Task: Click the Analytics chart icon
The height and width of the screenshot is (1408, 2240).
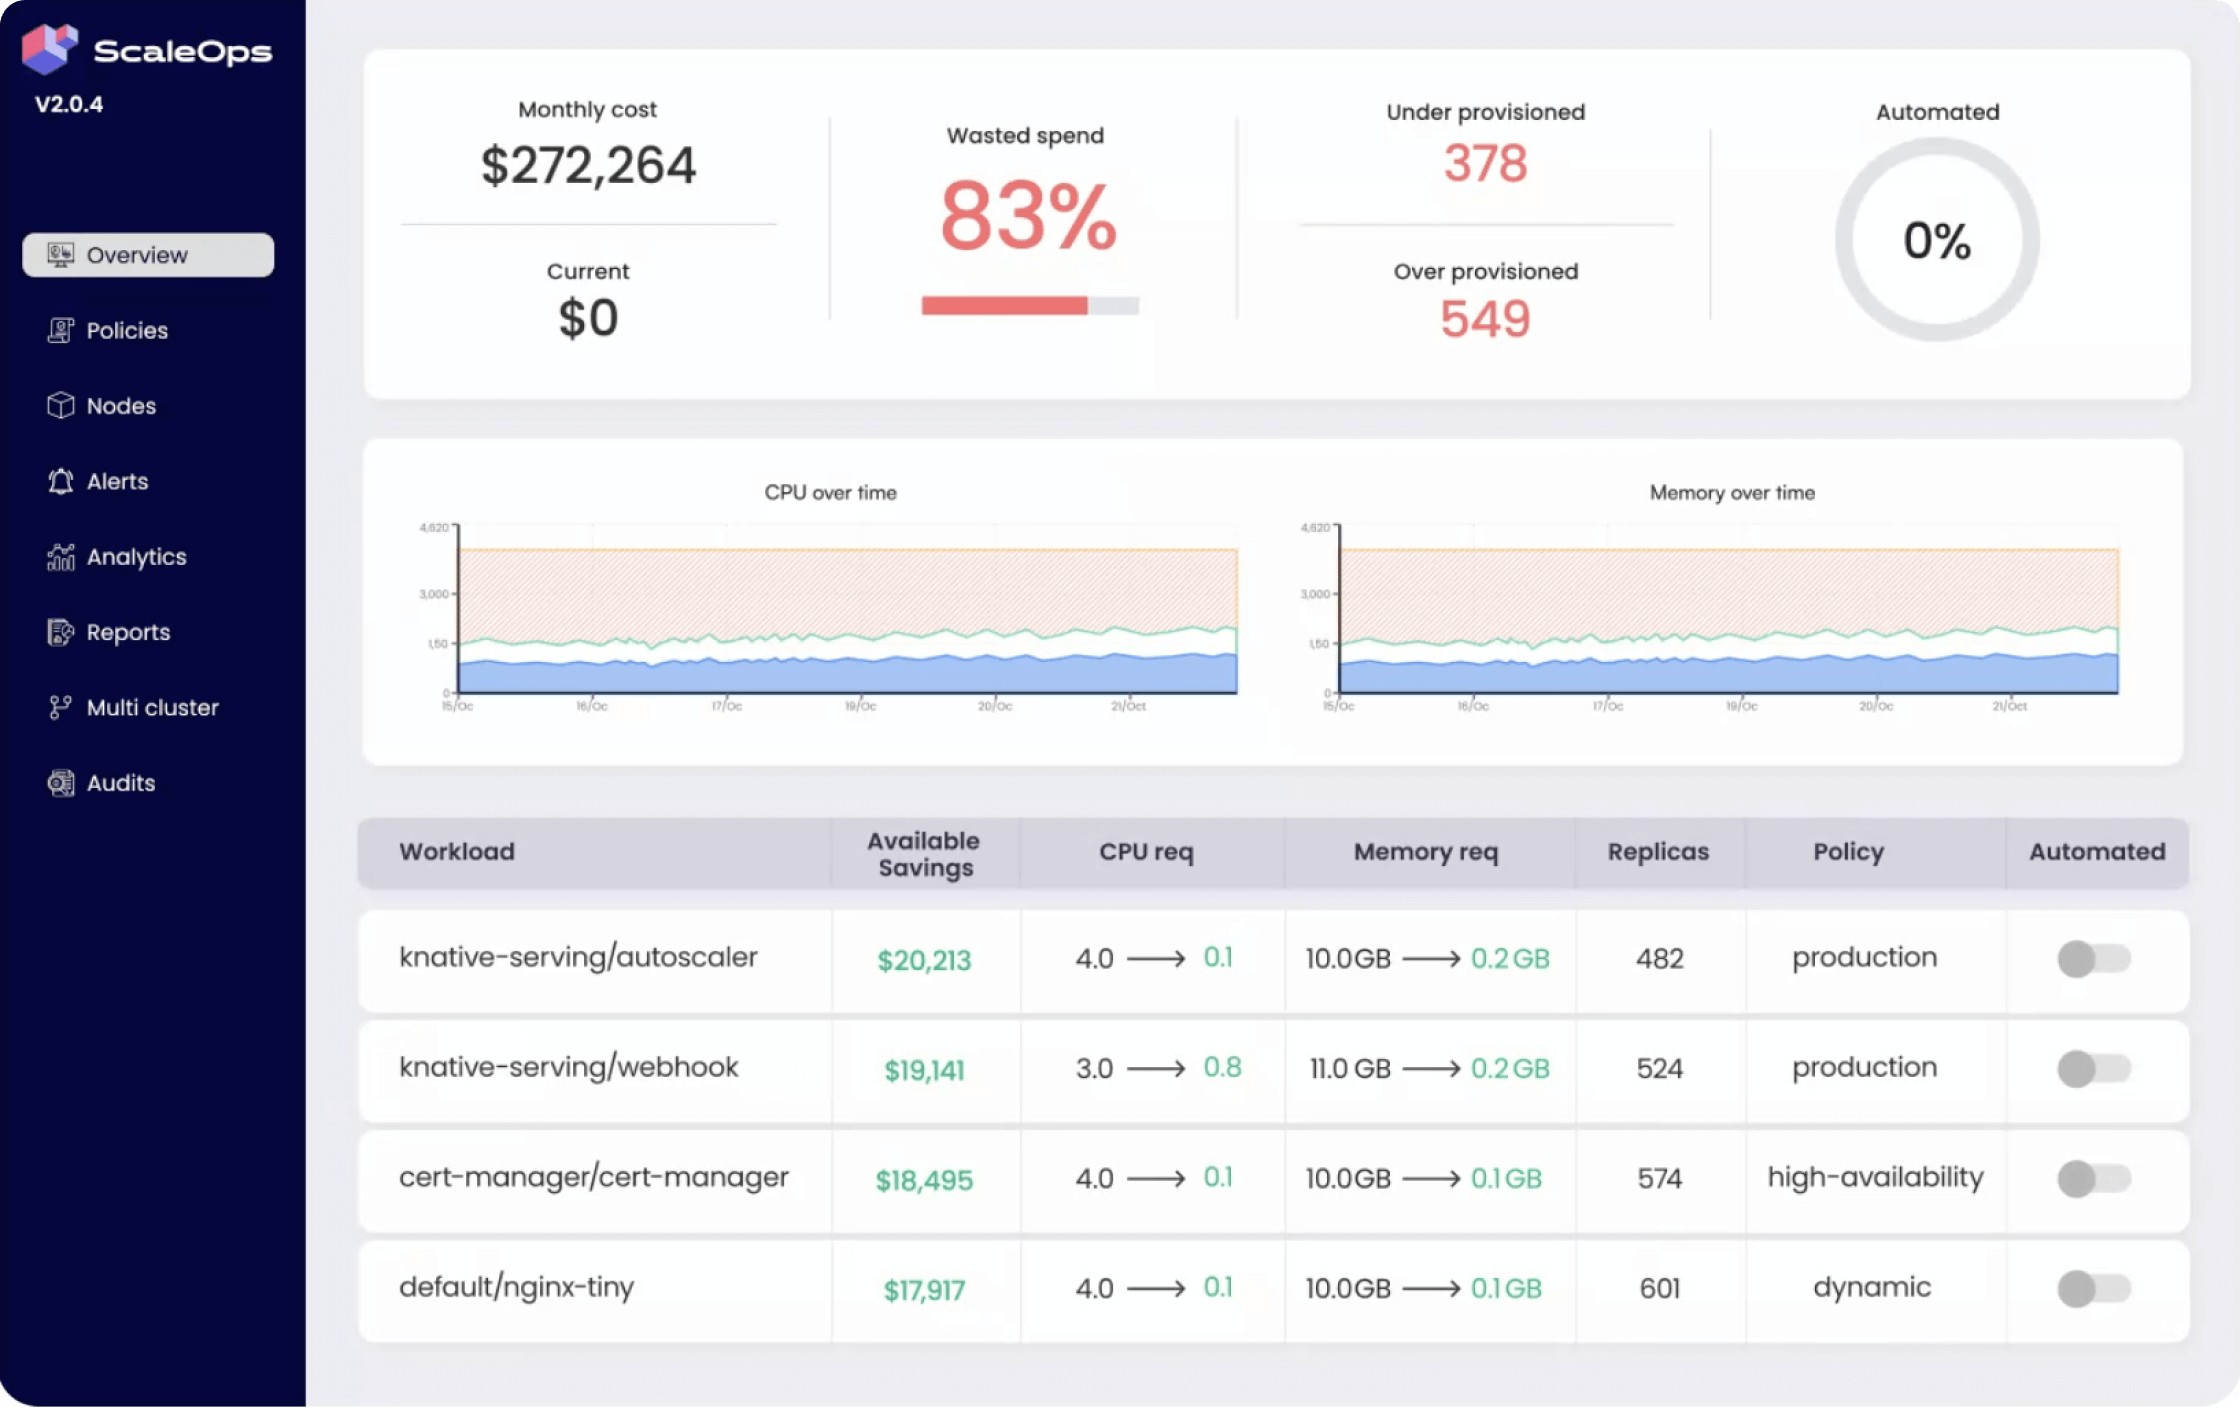Action: tap(61, 557)
